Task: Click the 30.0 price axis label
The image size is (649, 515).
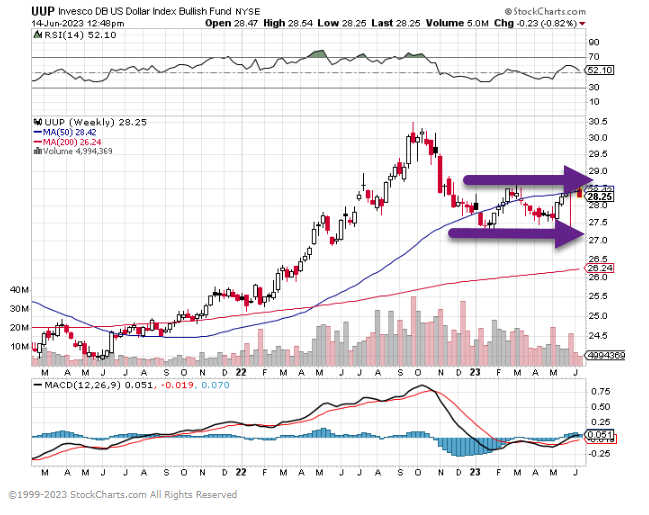Action: [598, 137]
